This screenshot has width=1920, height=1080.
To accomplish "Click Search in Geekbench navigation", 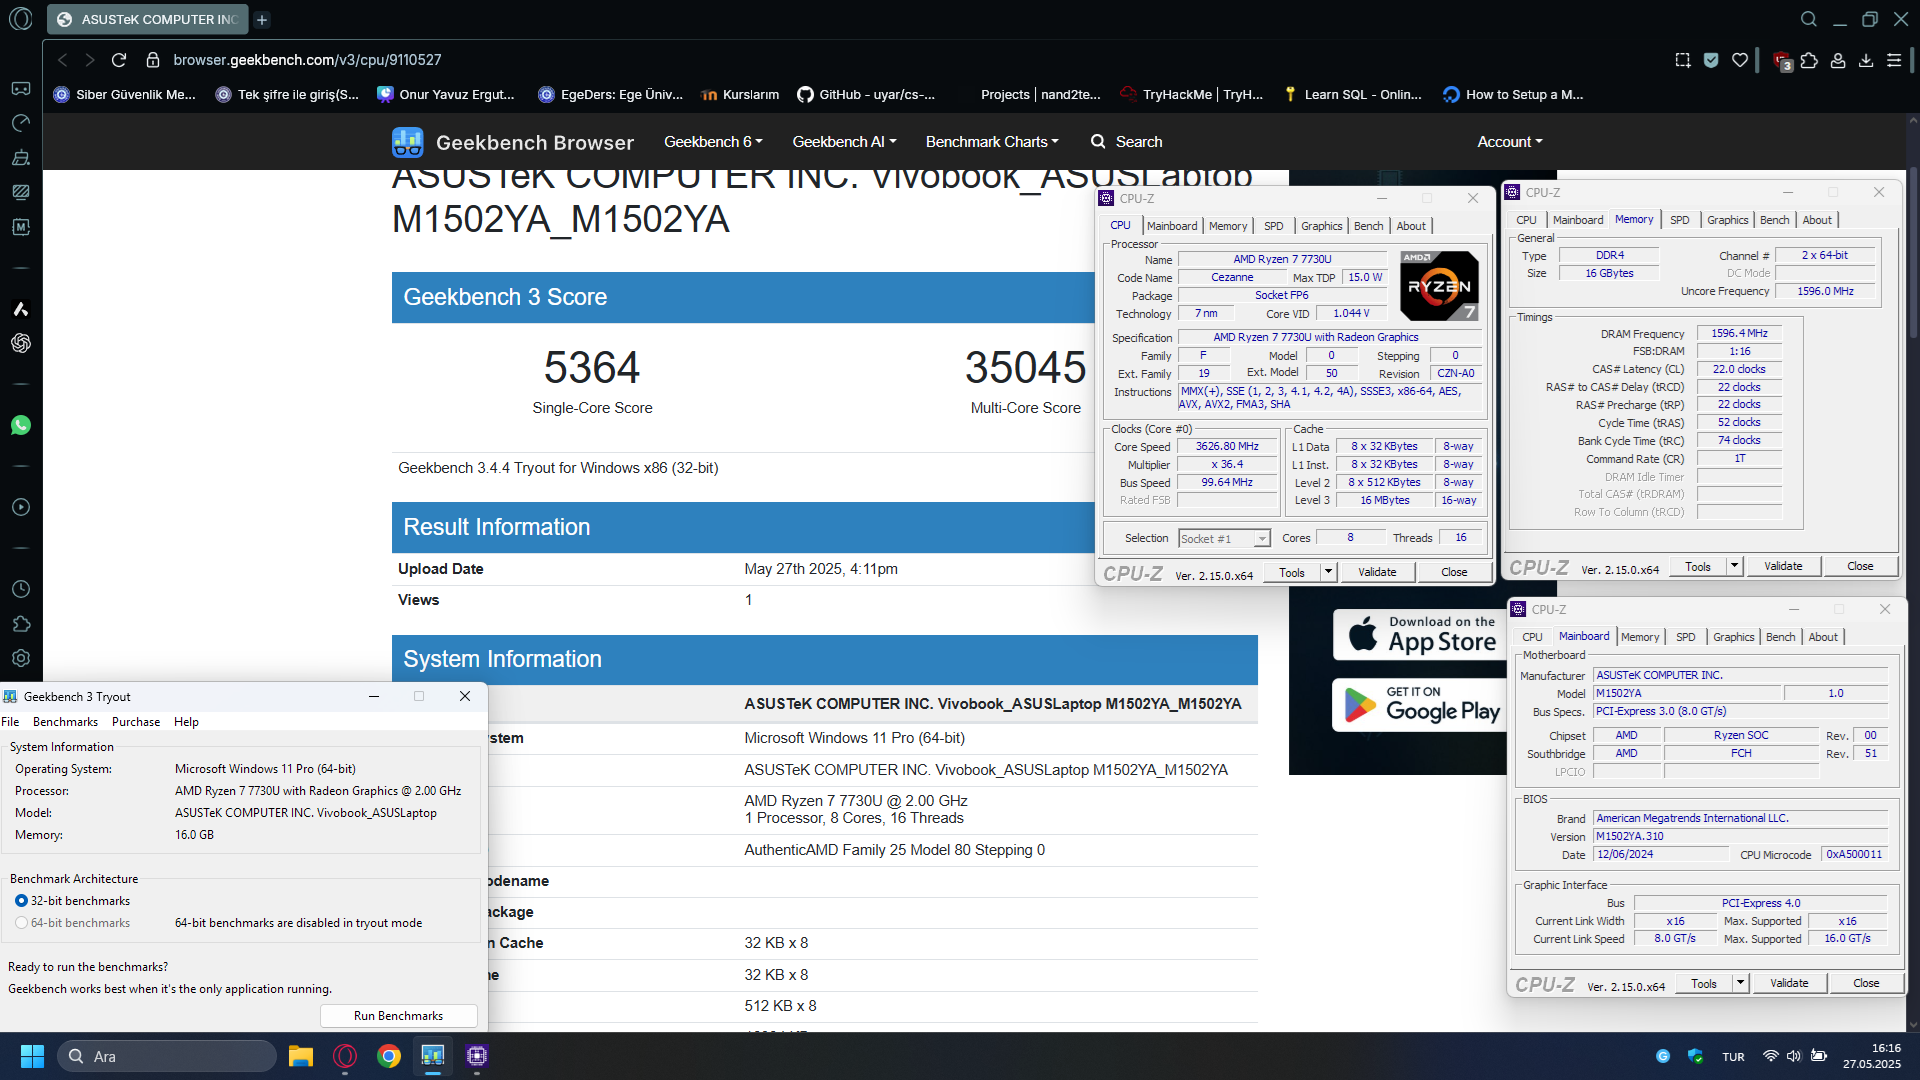I will 1126,142.
